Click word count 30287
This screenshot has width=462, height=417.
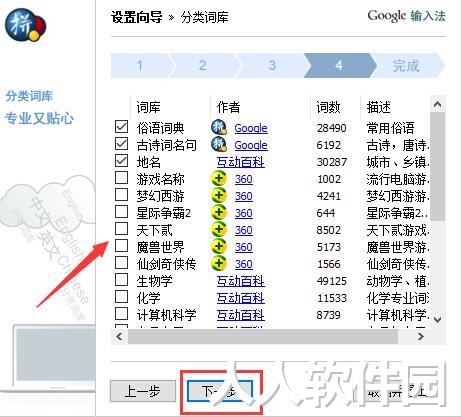[332, 162]
